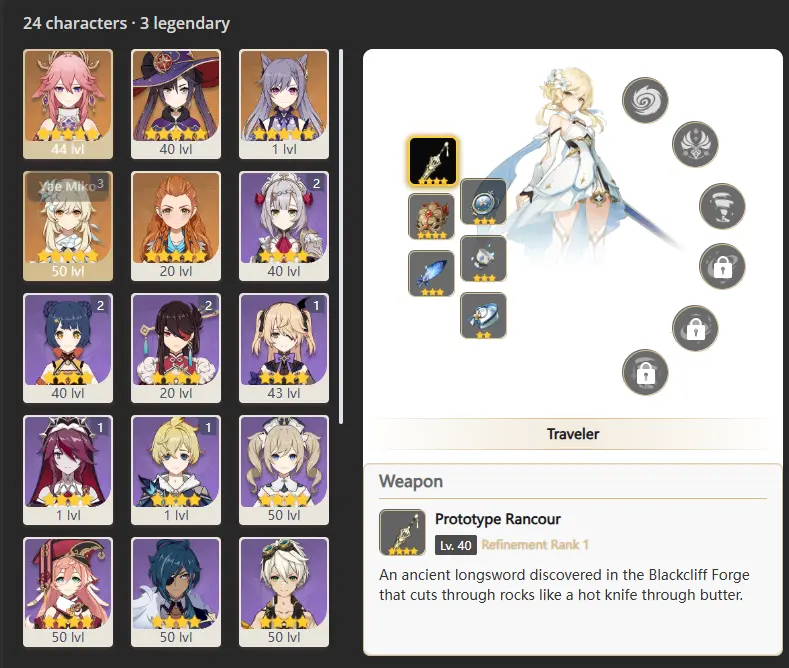Select the third tornado constellation icon
The width and height of the screenshot is (789, 668).
click(722, 206)
